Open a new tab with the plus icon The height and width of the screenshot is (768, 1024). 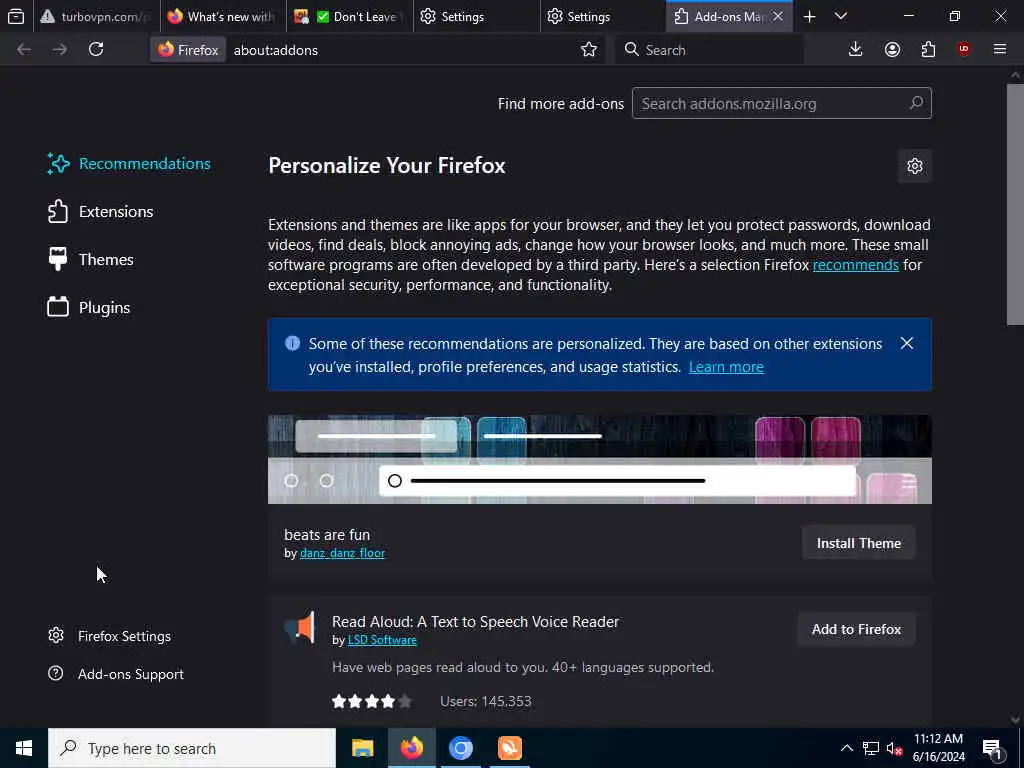[809, 17]
